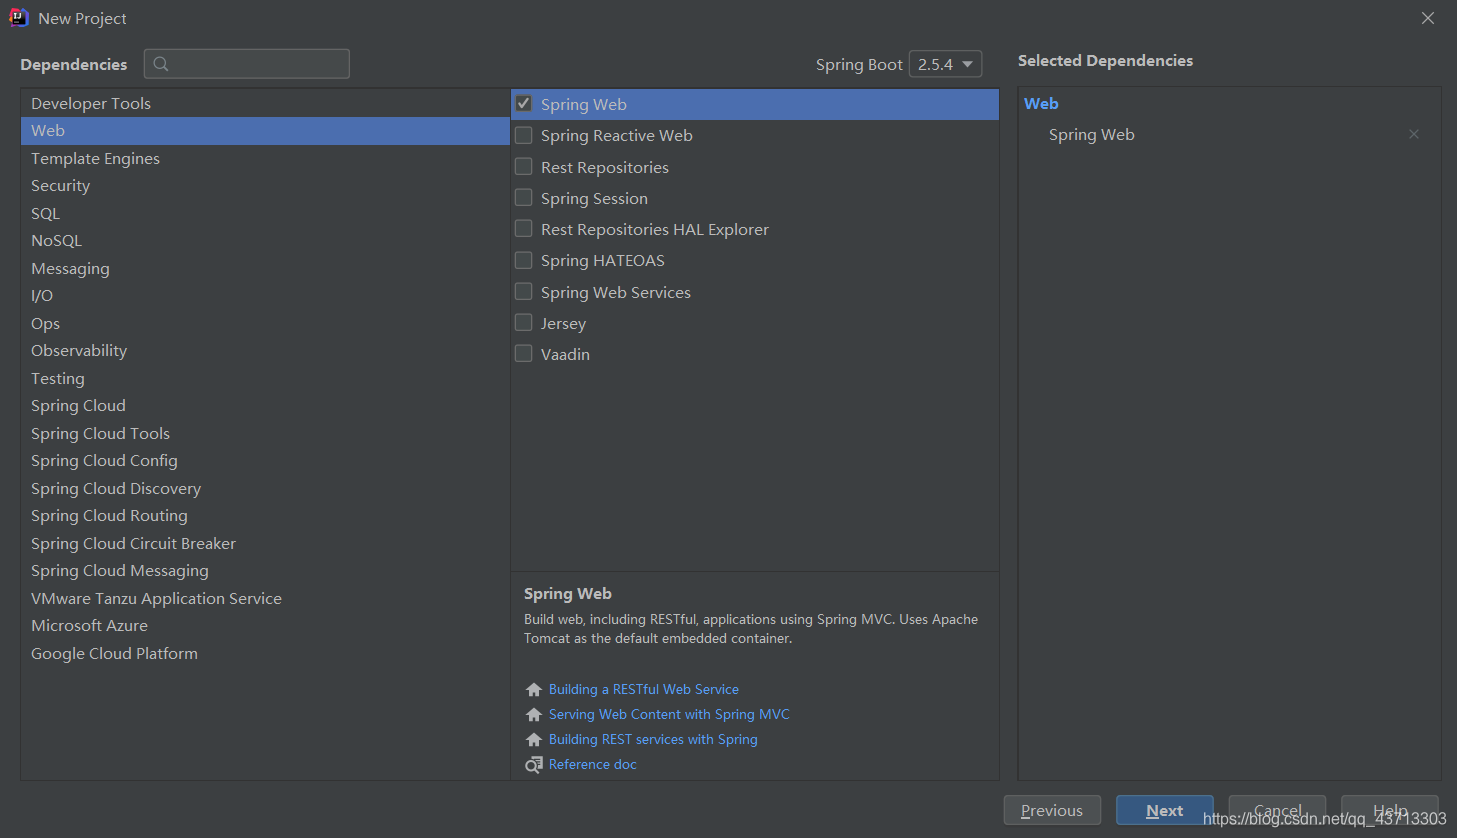
Task: Check Spring Web Services dependency
Action: [x=523, y=291]
